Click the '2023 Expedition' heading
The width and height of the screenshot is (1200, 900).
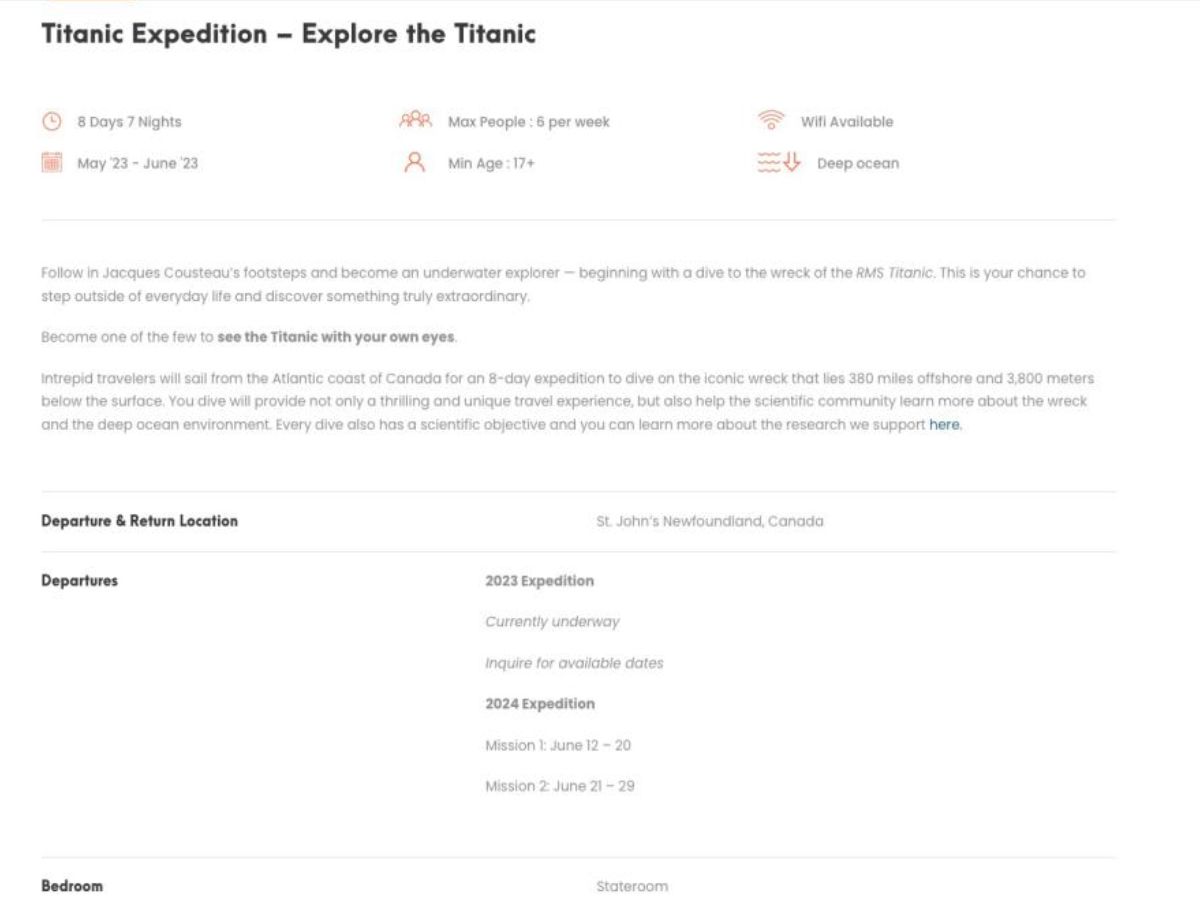[539, 581]
